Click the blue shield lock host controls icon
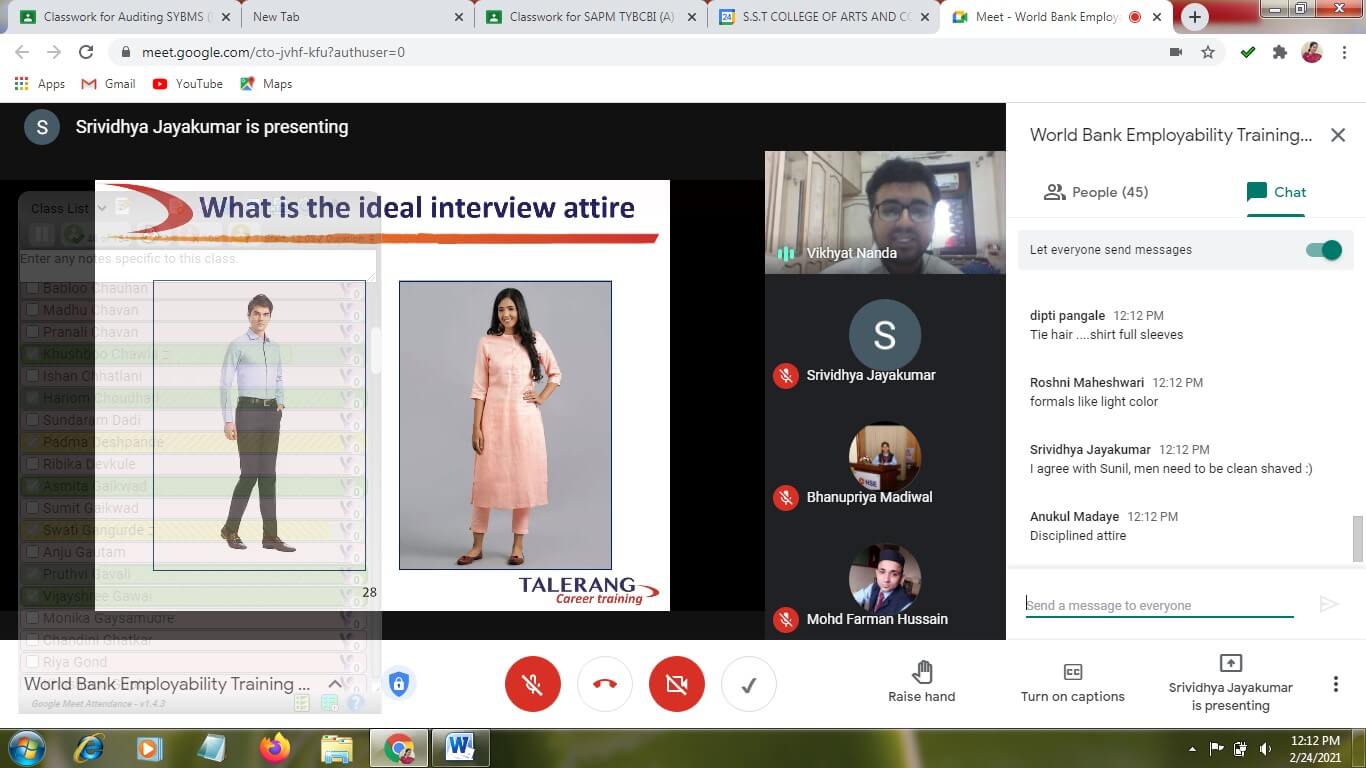Viewport: 1366px width, 768px height. tap(398, 684)
